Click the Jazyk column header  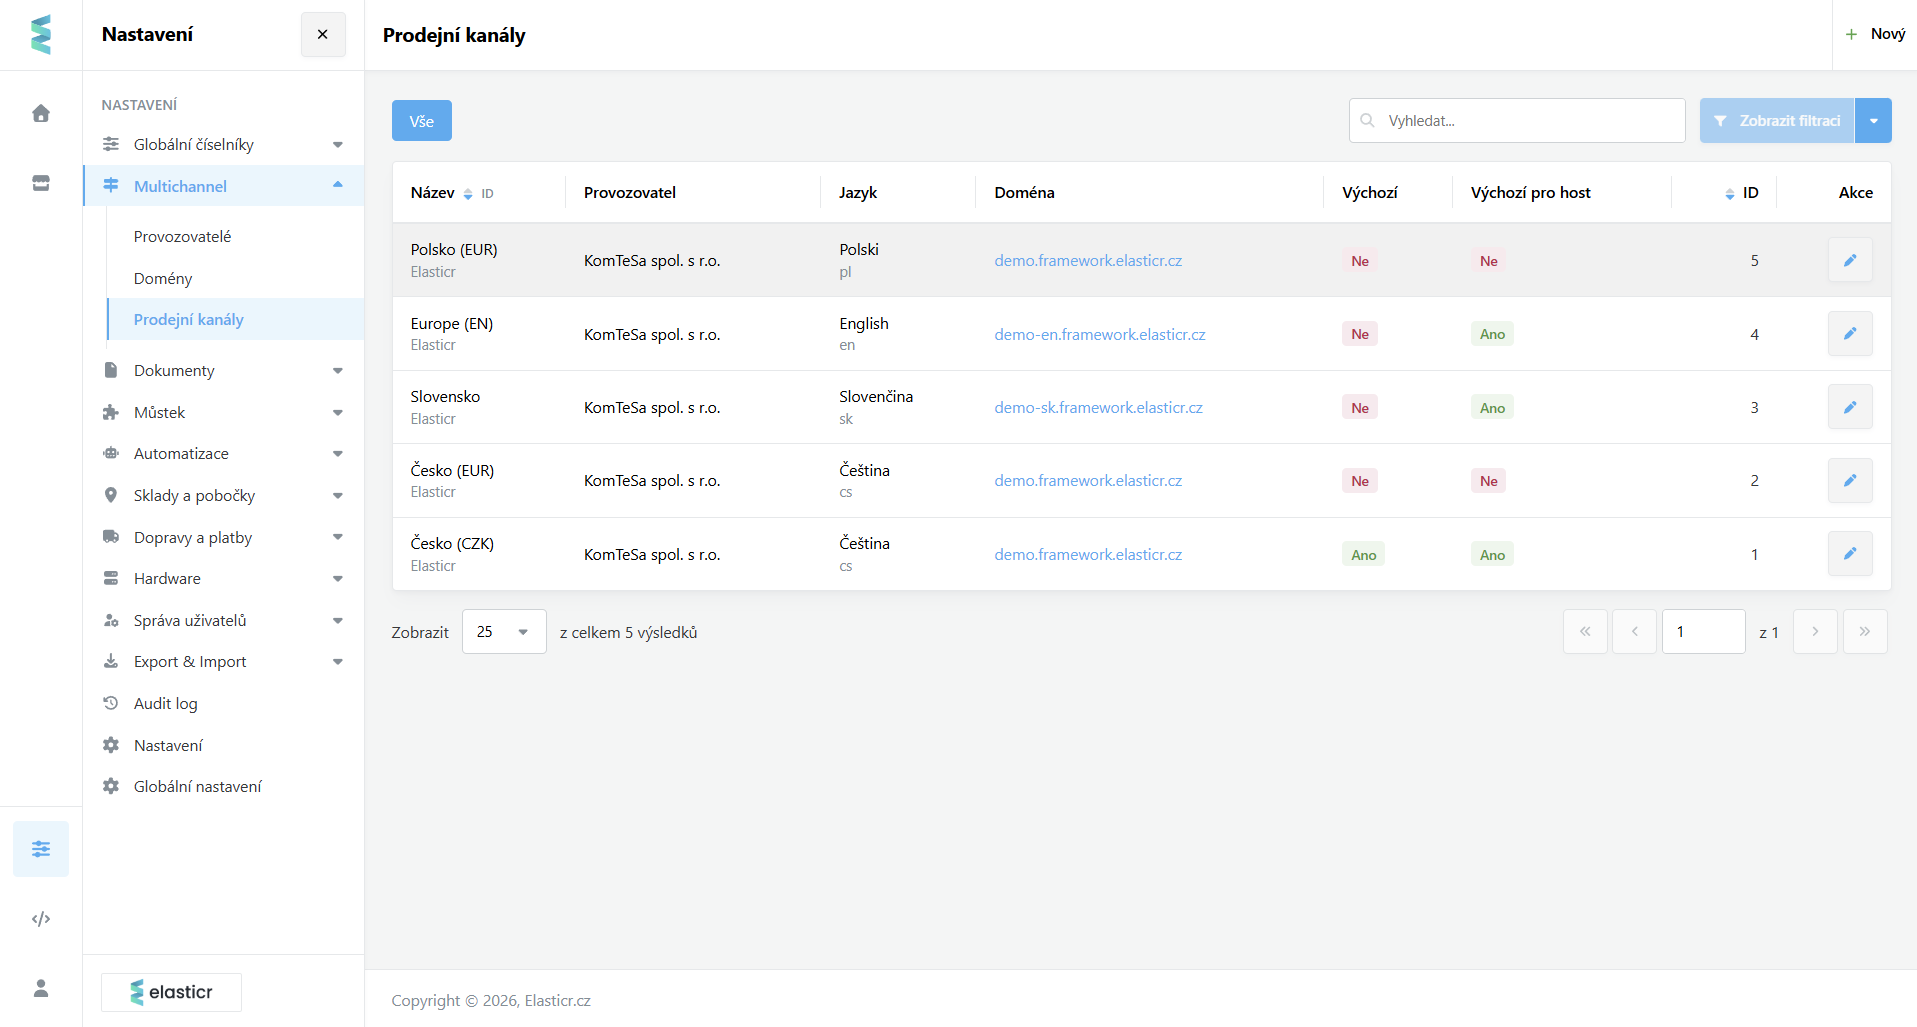[858, 193]
